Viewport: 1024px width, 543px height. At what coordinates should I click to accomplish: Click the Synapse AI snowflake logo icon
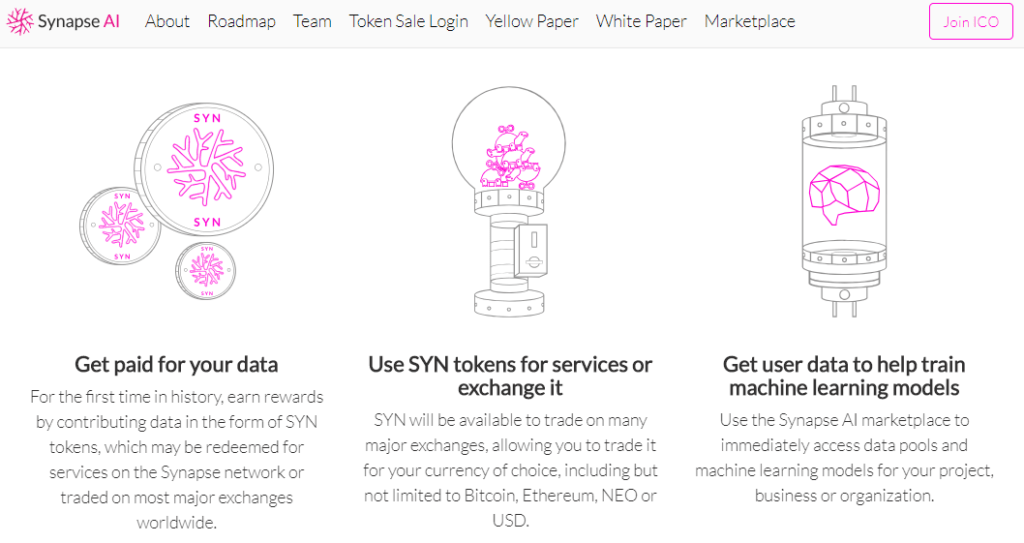[x=20, y=22]
